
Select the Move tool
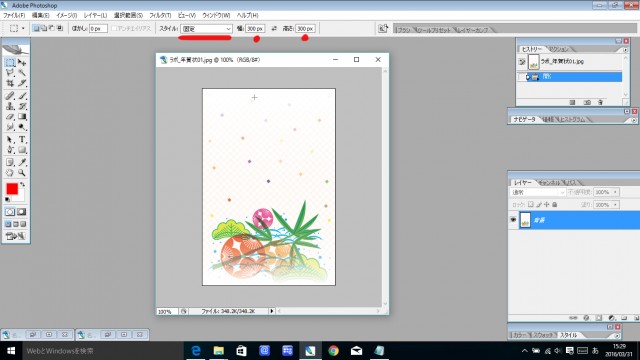click(22, 62)
